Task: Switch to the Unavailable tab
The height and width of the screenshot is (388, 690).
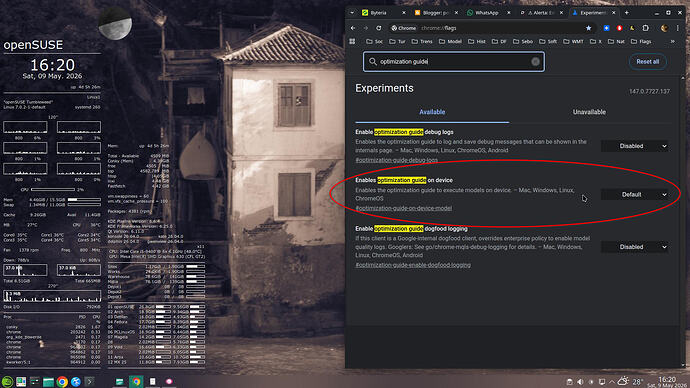Action: [589, 112]
